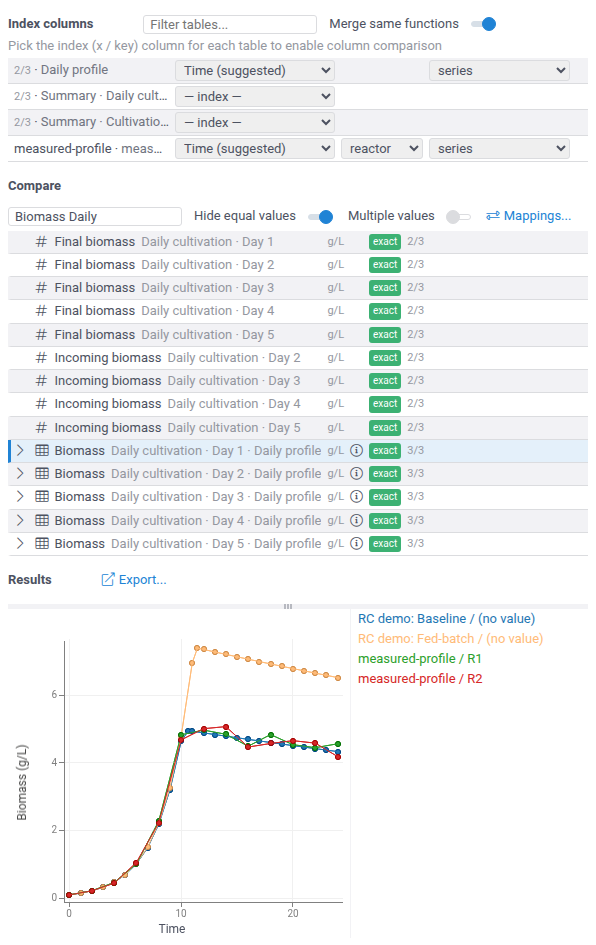Toggle Merge same functions switch
Screen dimensions: 596x945
click(483, 24)
